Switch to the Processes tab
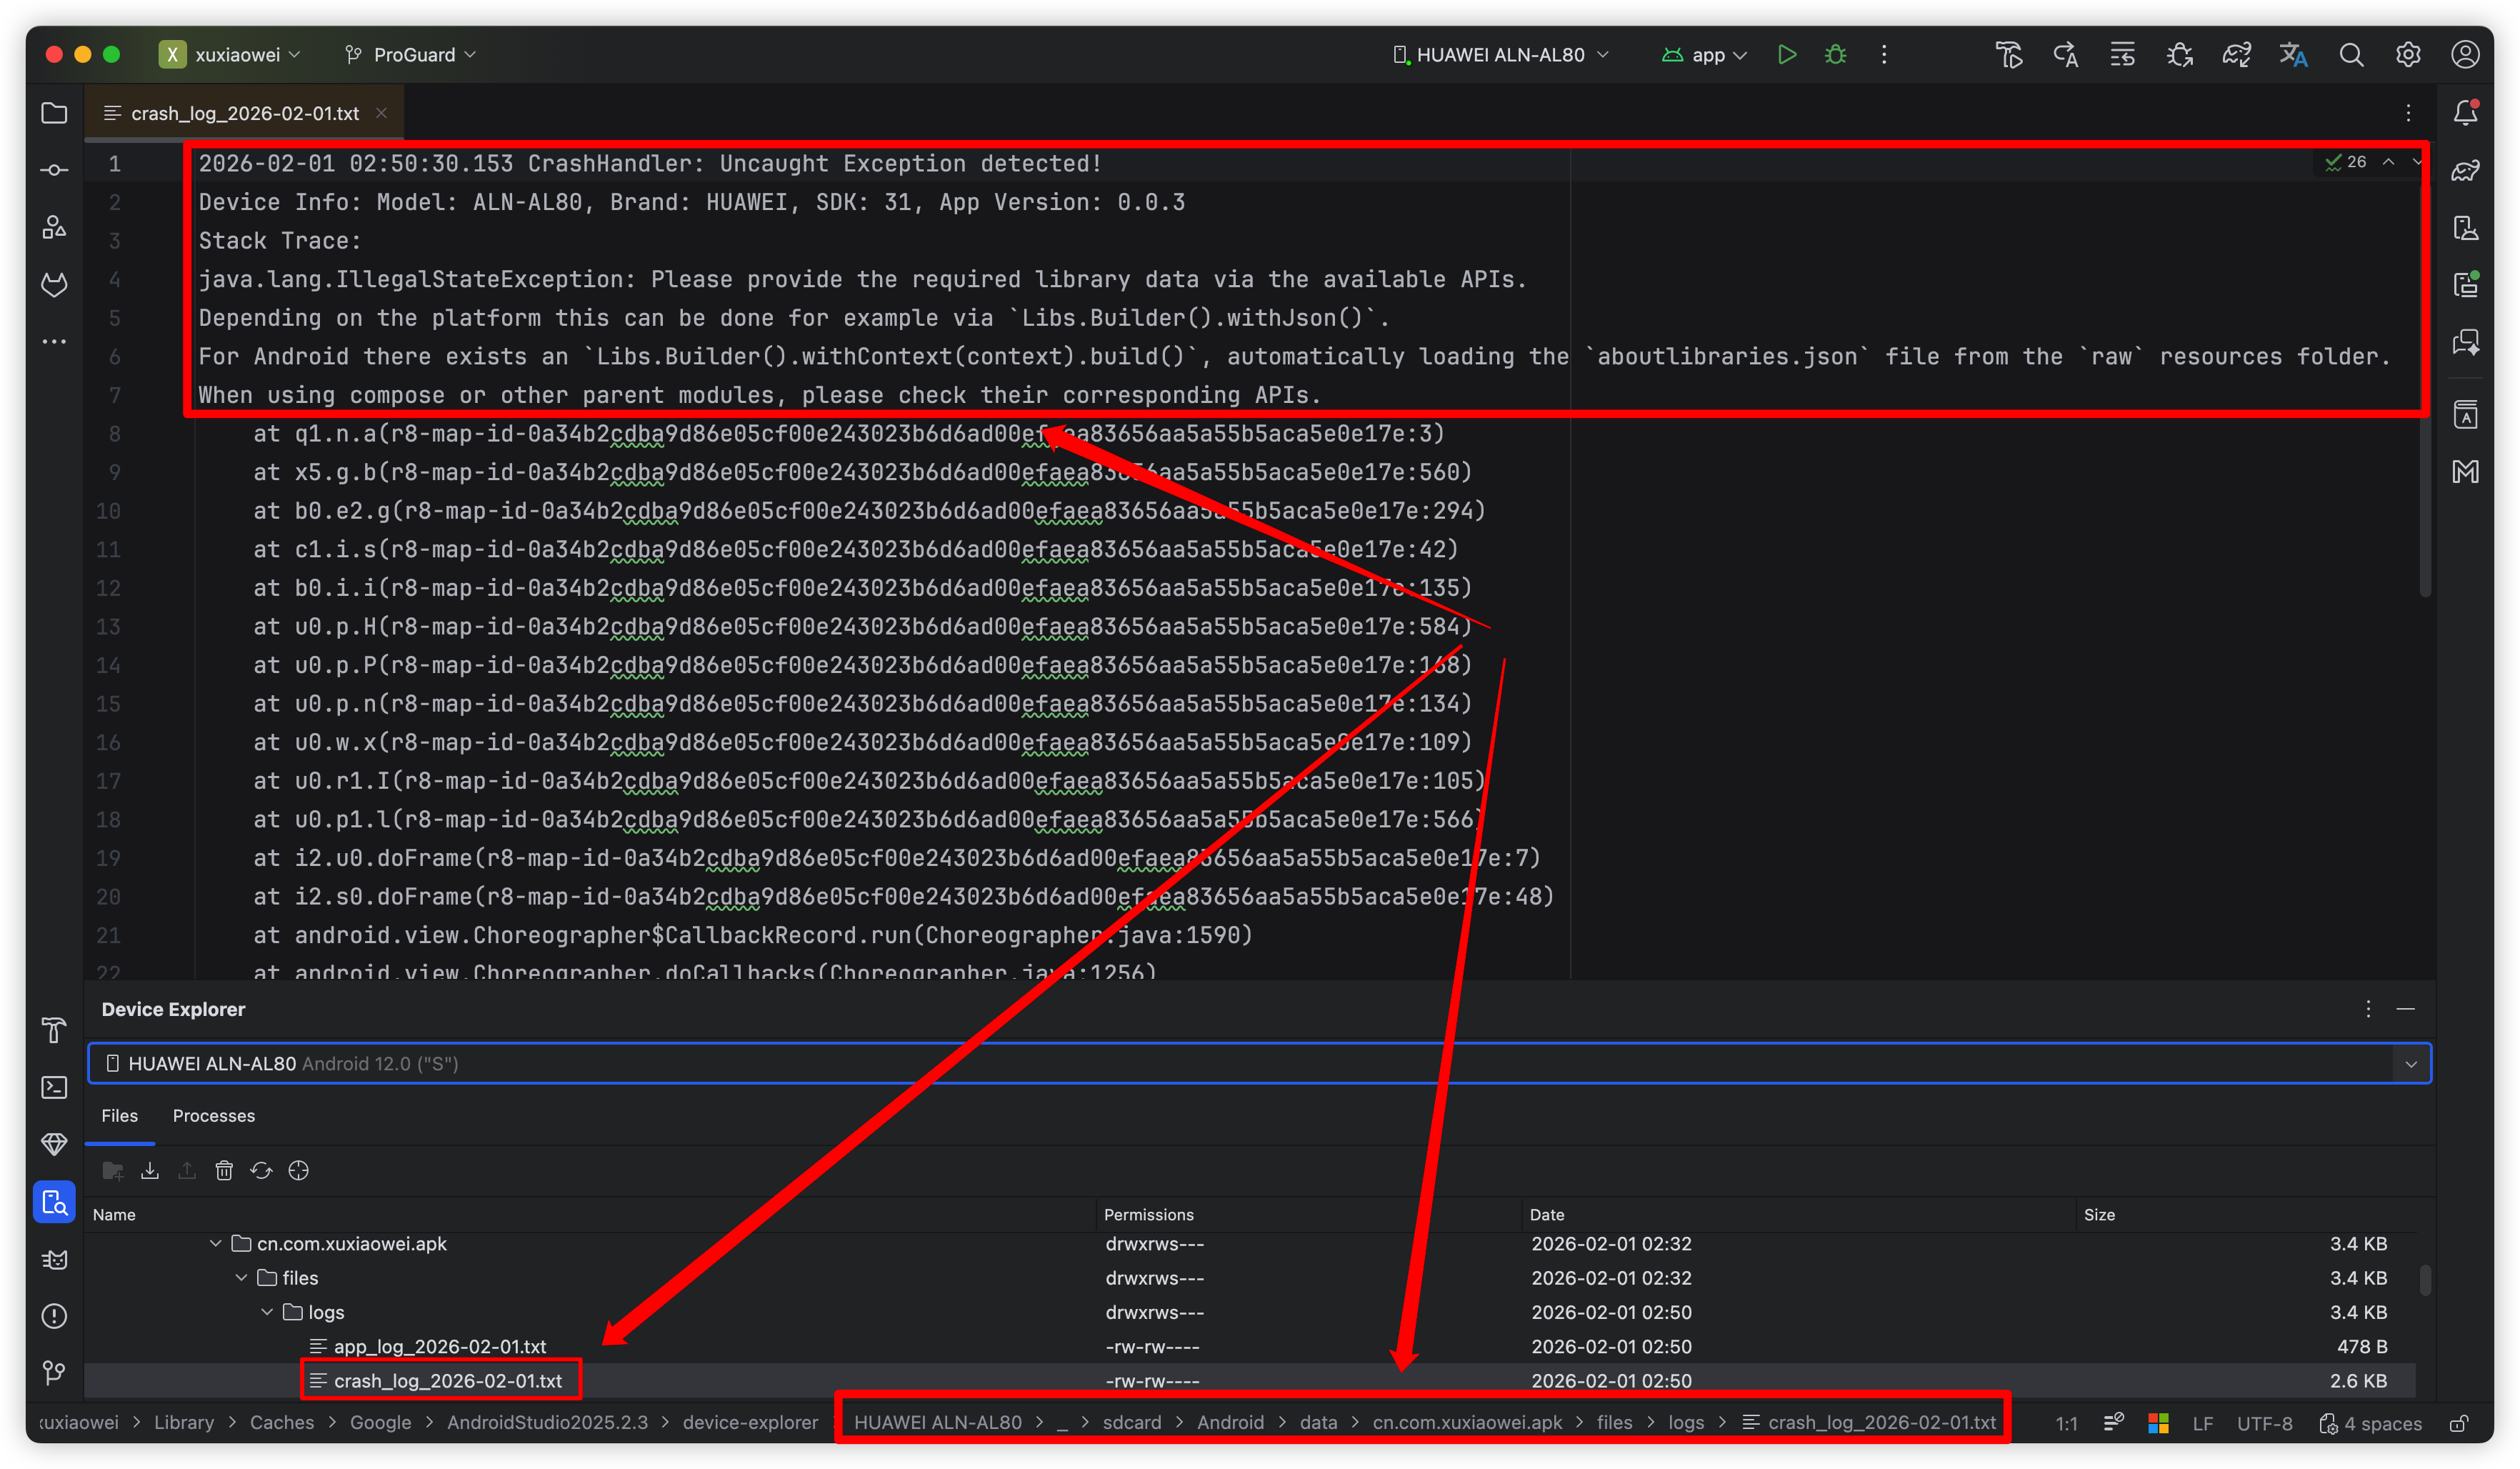The image size is (2520, 1469). click(x=213, y=1116)
